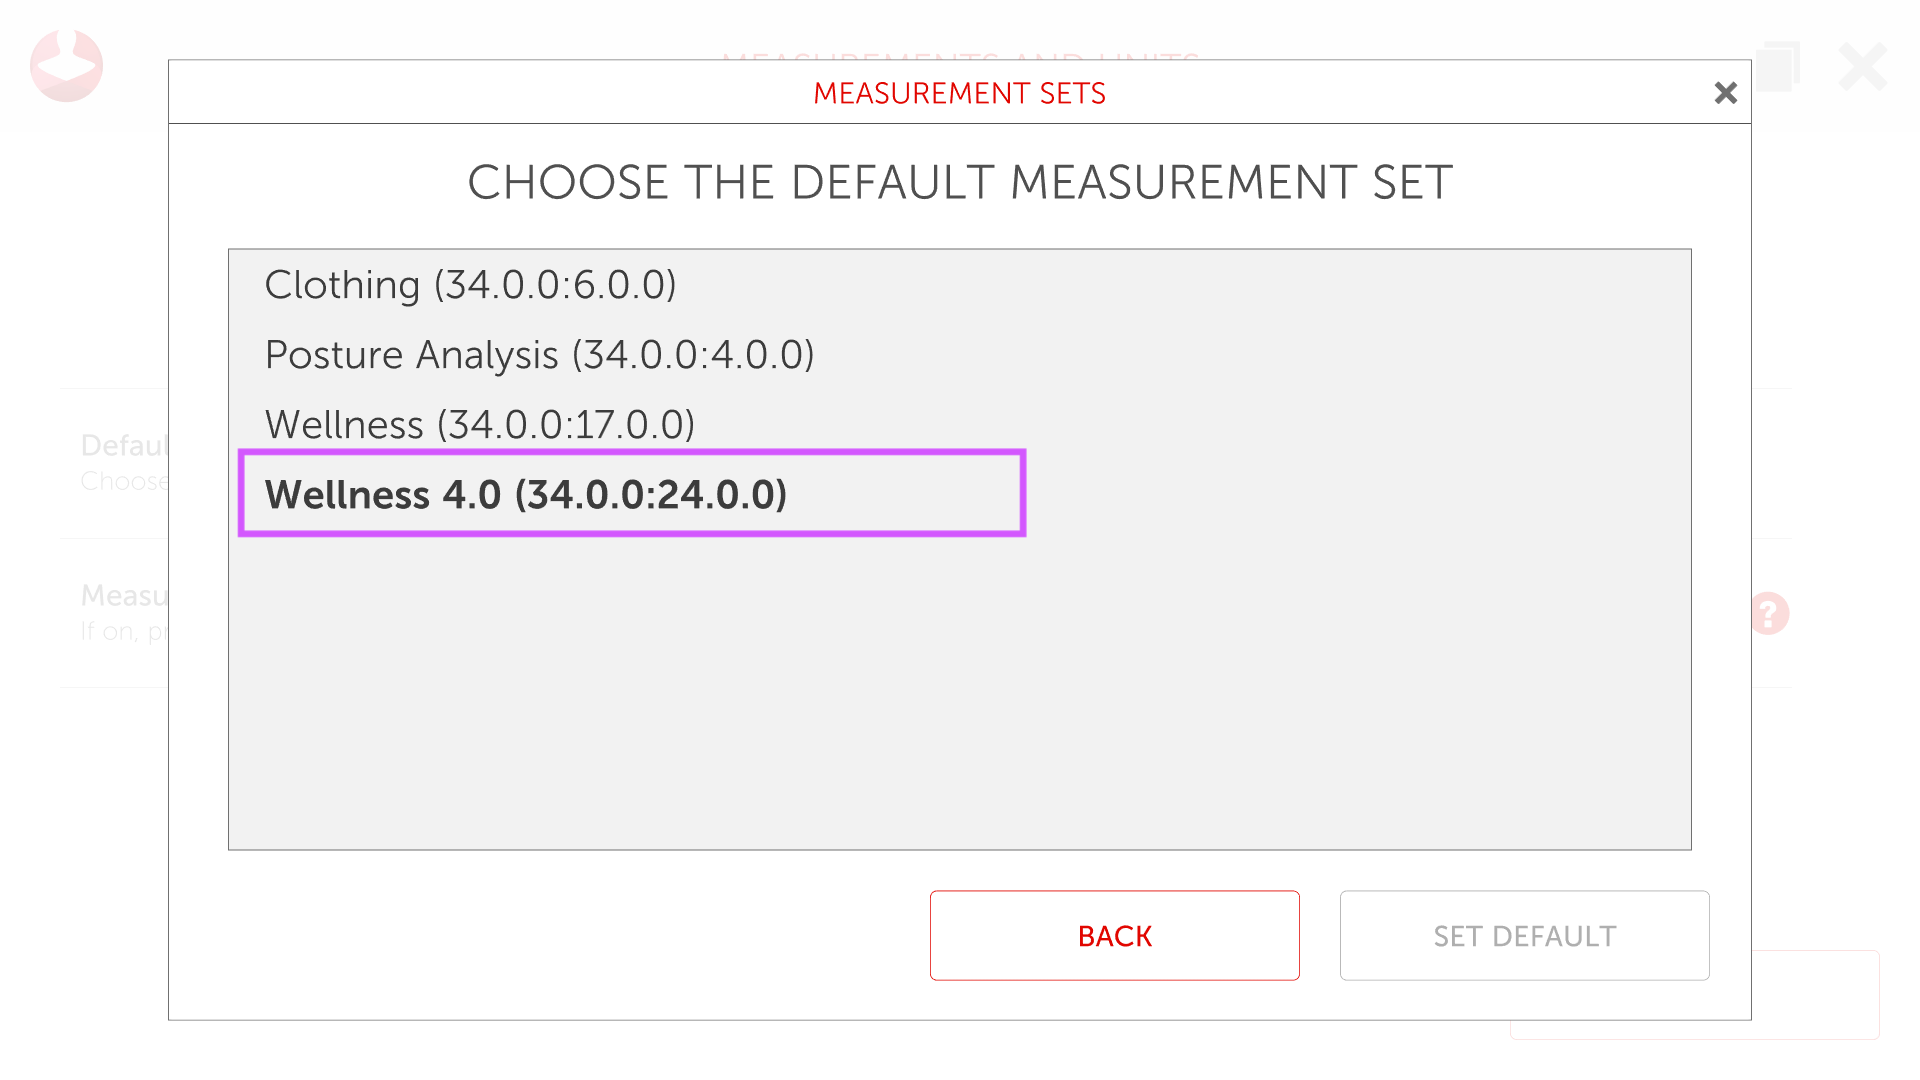
Task: Click the Choose the Default Measurement Set heading
Action: (959, 183)
